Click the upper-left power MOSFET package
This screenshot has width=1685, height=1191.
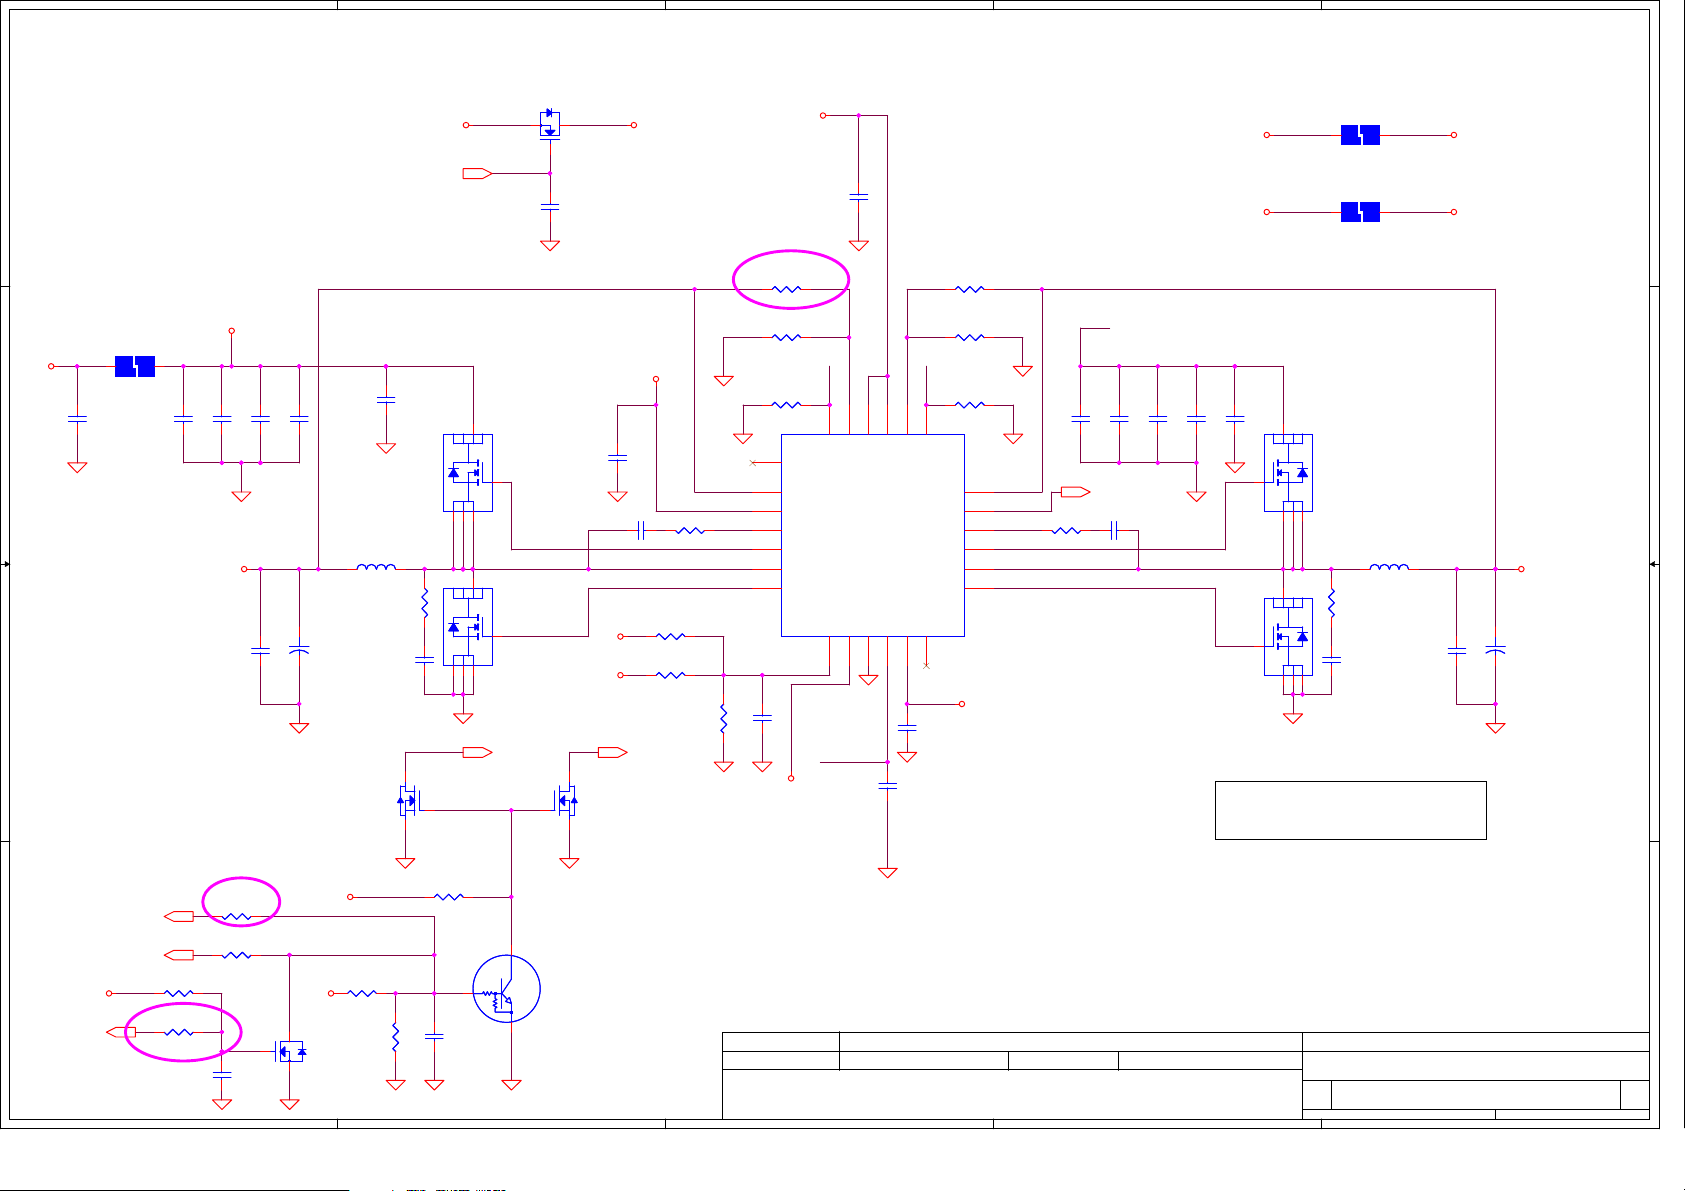[468, 473]
